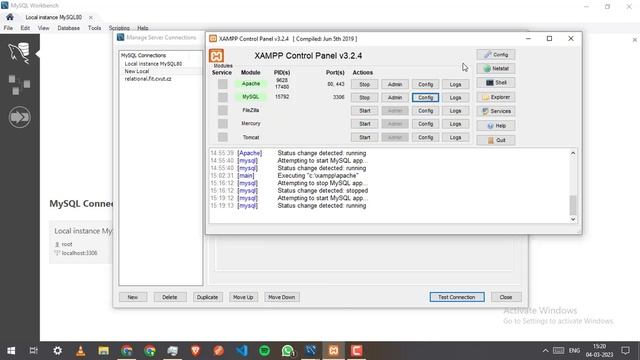
Task: Open WhatsApp from the taskbar
Action: [288, 351]
